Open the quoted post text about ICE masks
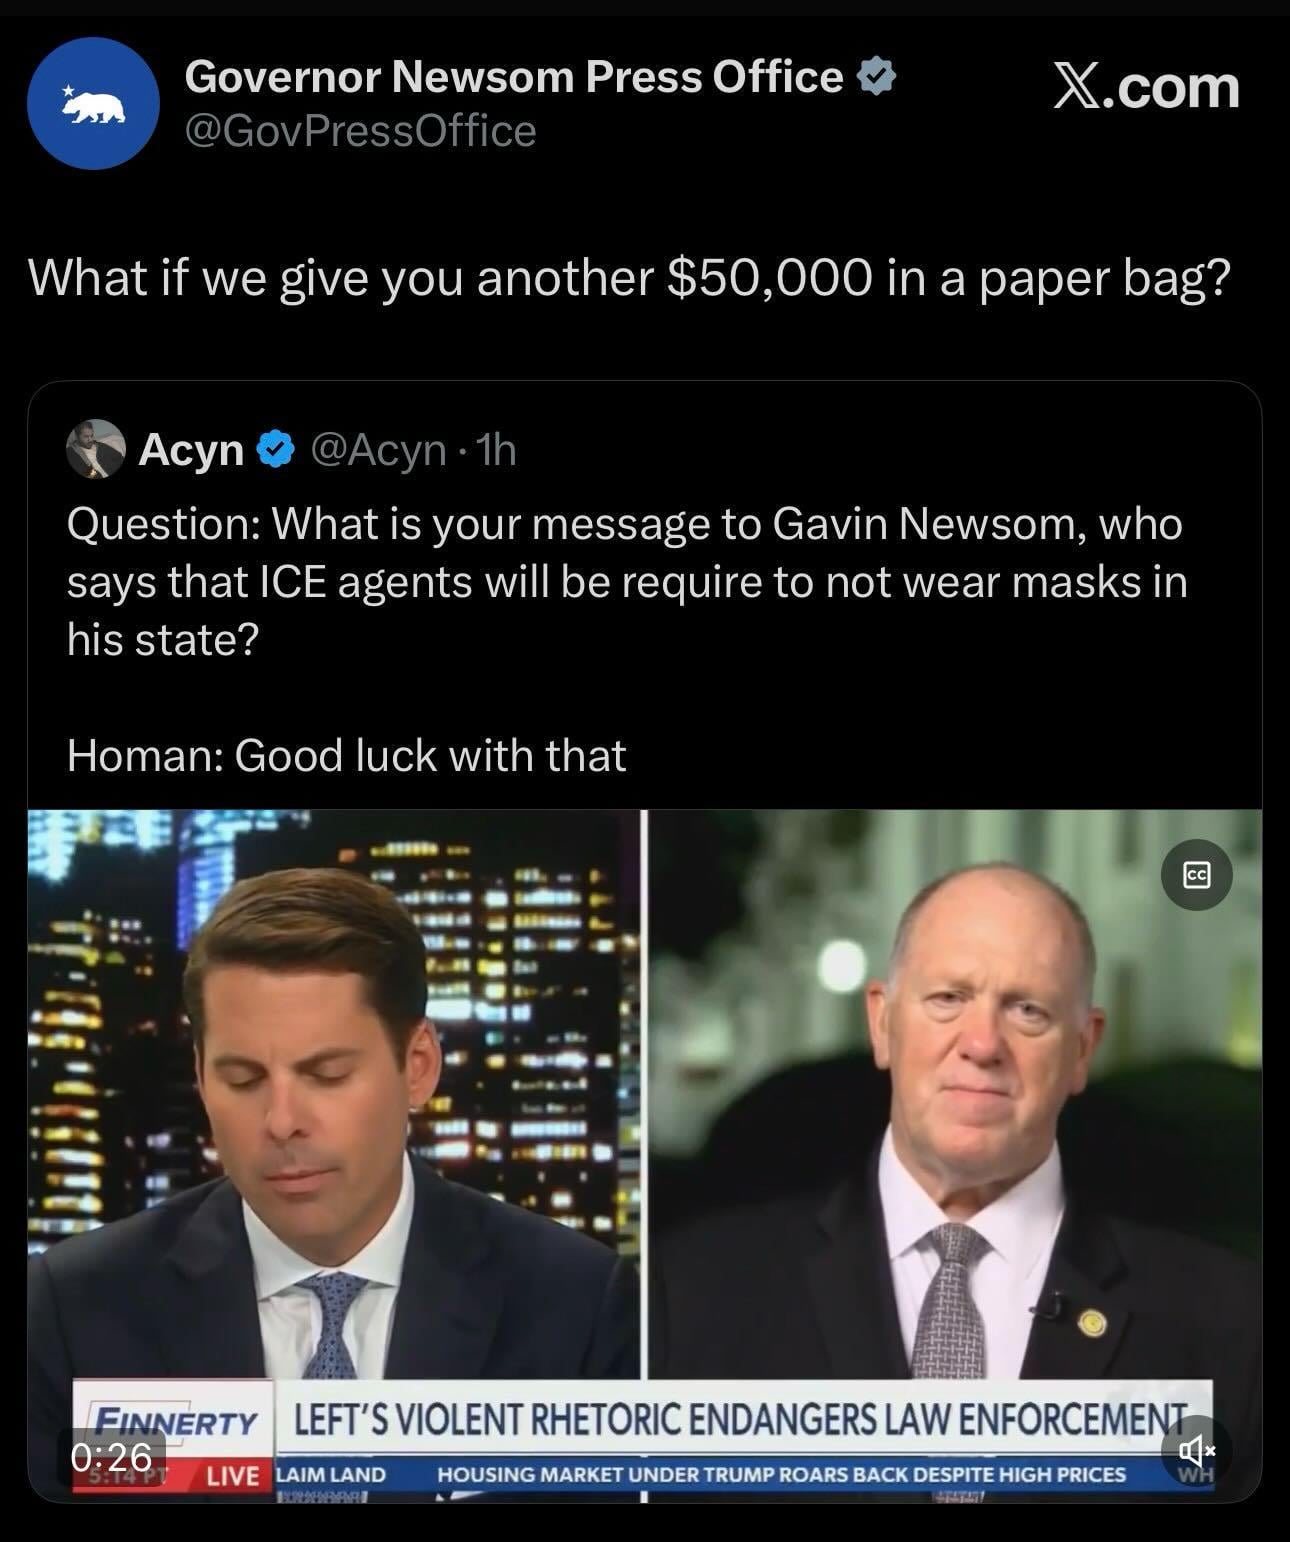Viewport: 1290px width, 1542px height. [x=627, y=581]
